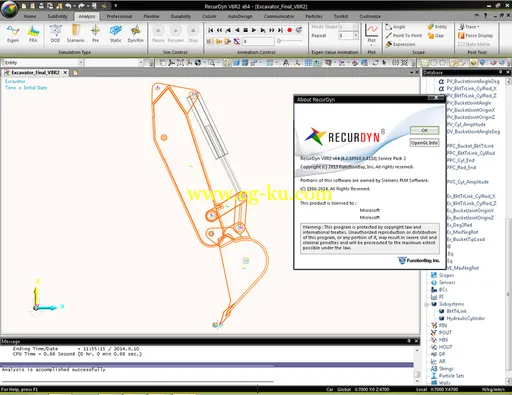Switch to the Particles ribbon tab
The image size is (512, 395).
(x=314, y=16)
